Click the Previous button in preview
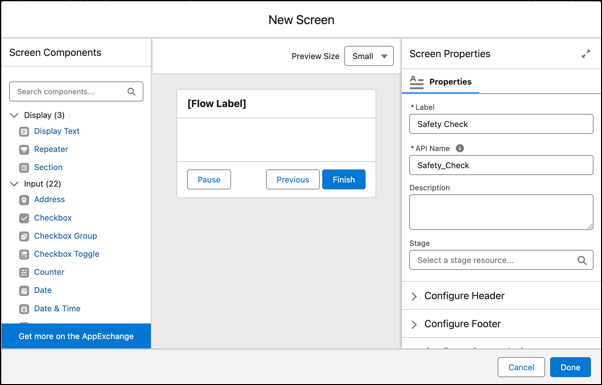602x385 pixels. pos(293,180)
